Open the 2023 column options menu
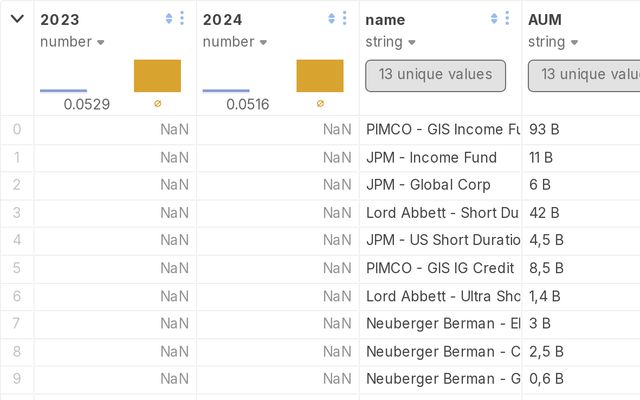The width and height of the screenshot is (640, 400). [182, 18]
